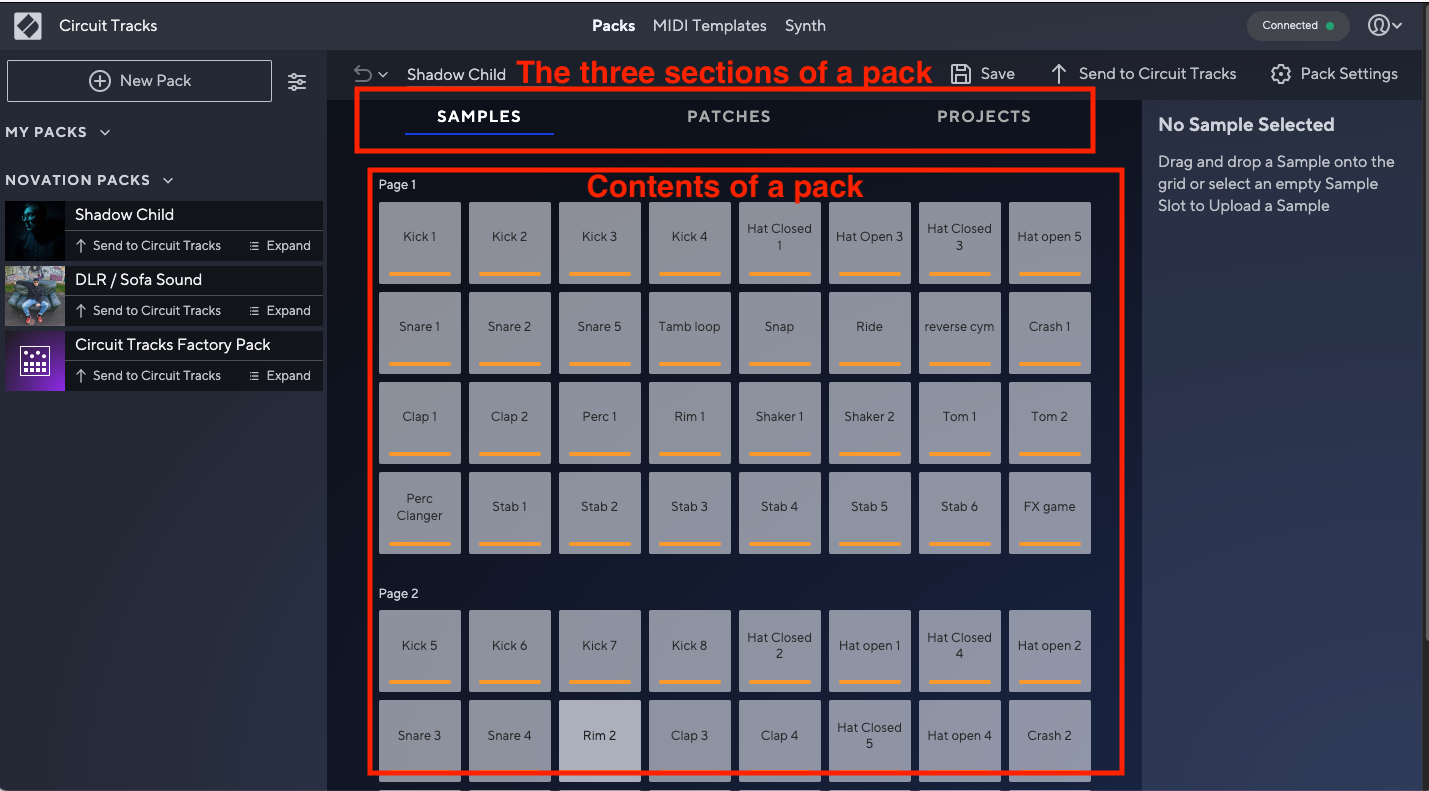Create a new pack with the New Pack button
The height and width of the screenshot is (791, 1429).
coord(139,81)
